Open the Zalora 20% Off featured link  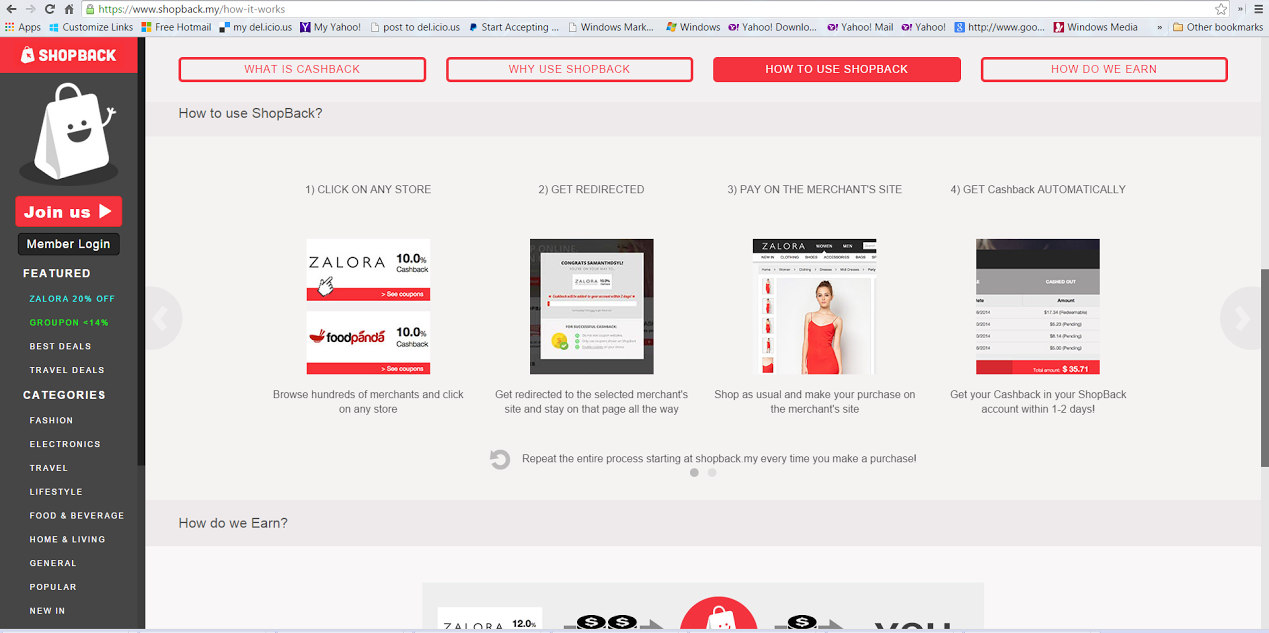tap(72, 299)
